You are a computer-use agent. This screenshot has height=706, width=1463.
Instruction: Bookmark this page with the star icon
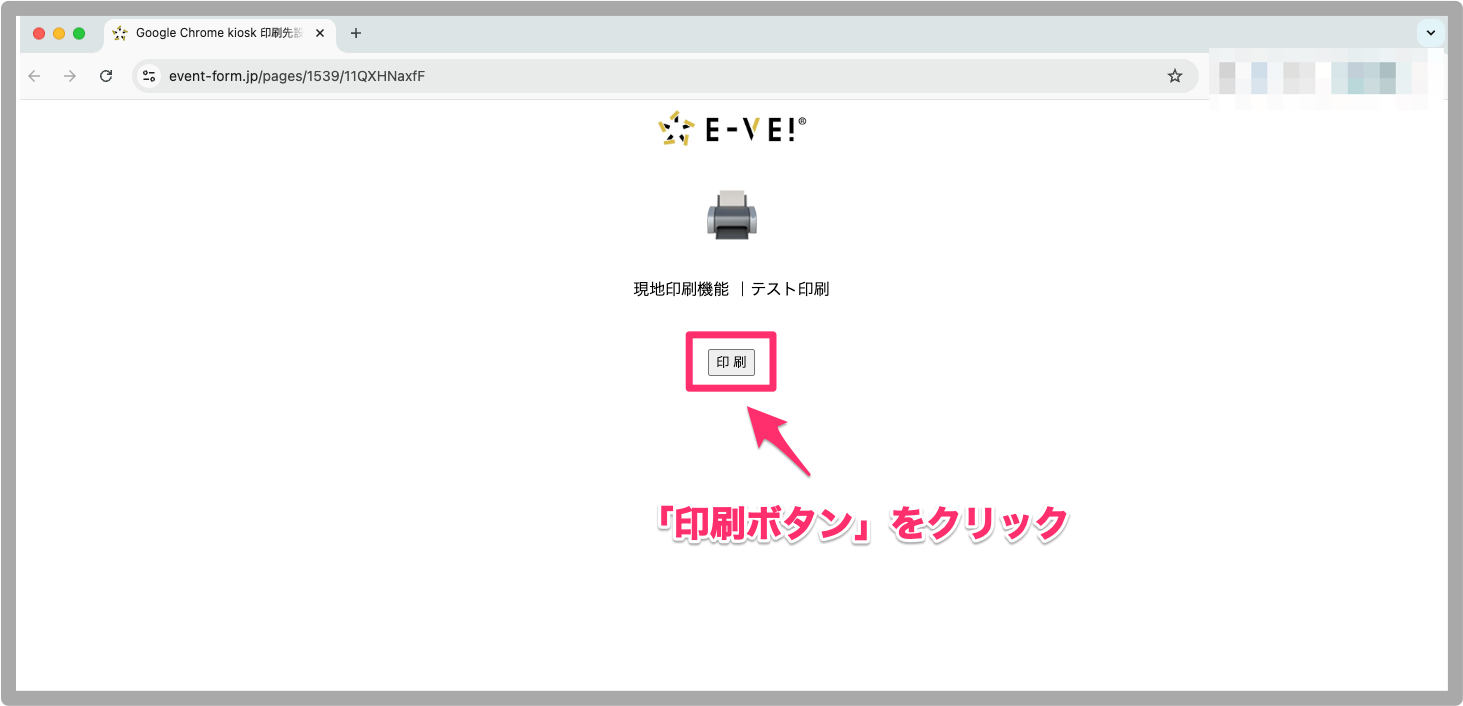1175,76
